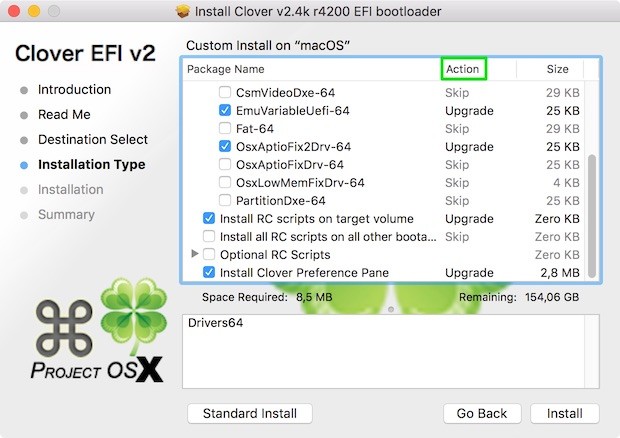Close the installer window with red button

14,11
